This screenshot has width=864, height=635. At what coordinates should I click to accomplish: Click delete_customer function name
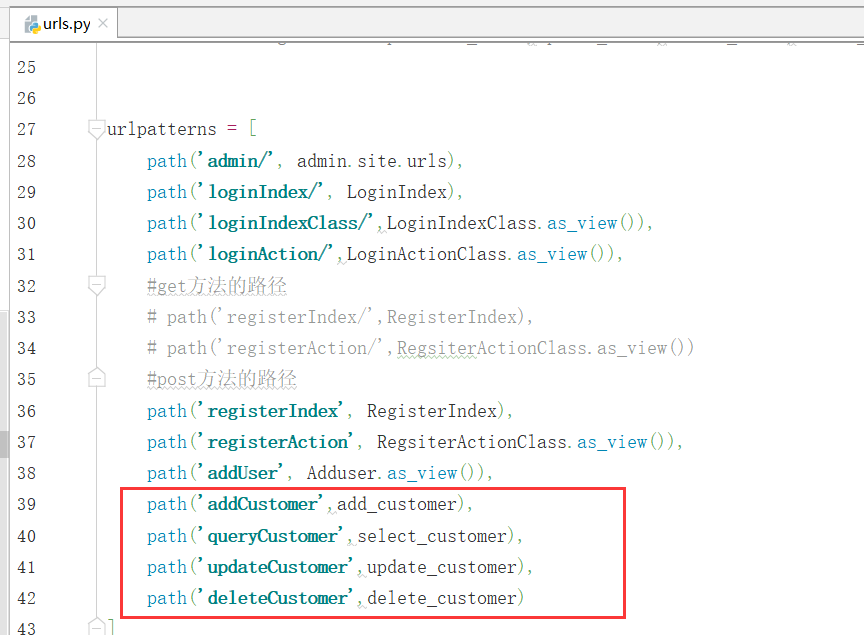tap(442, 598)
